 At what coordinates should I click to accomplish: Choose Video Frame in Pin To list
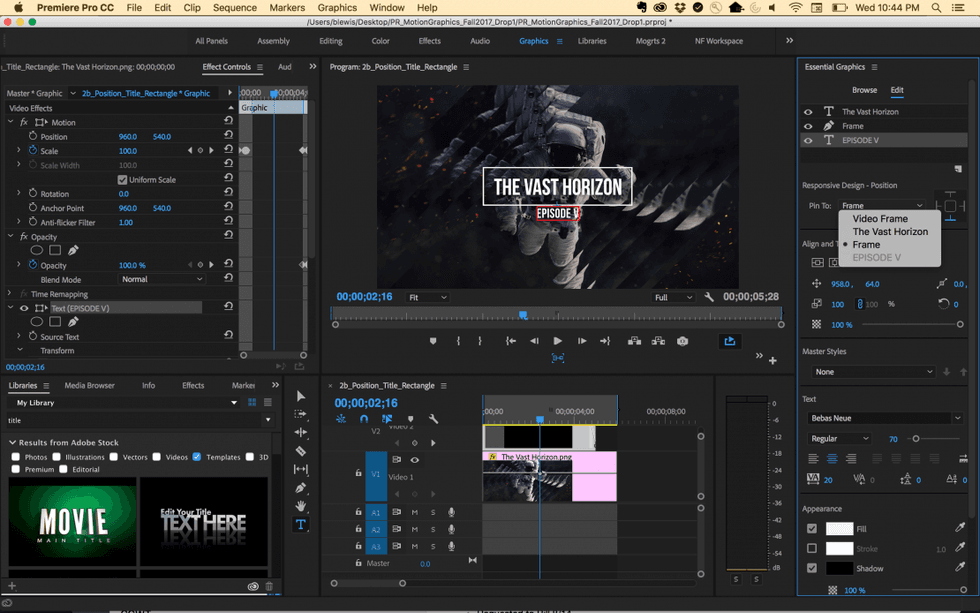coord(880,219)
